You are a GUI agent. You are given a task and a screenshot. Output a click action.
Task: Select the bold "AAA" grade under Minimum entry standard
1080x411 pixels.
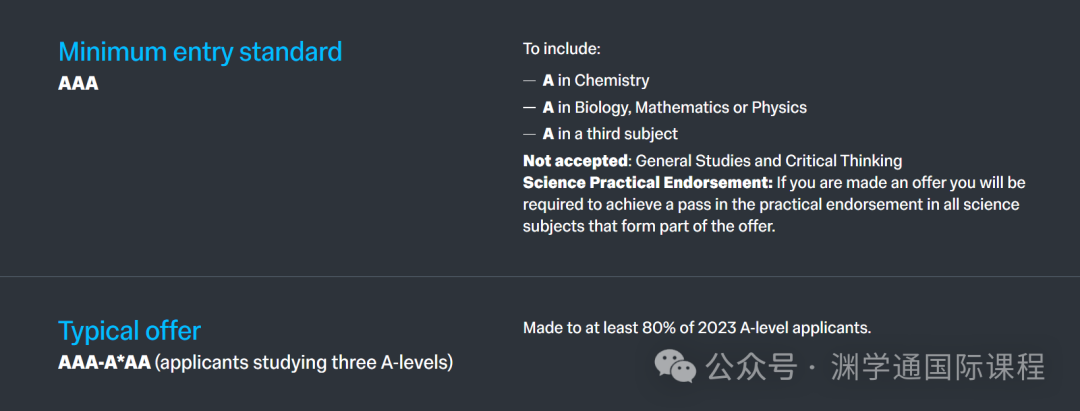click(x=78, y=83)
